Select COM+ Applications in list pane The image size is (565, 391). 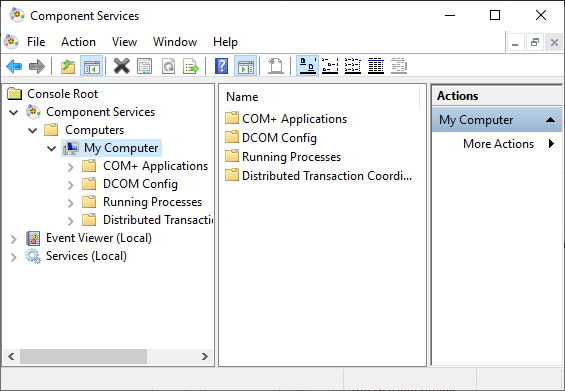[294, 119]
